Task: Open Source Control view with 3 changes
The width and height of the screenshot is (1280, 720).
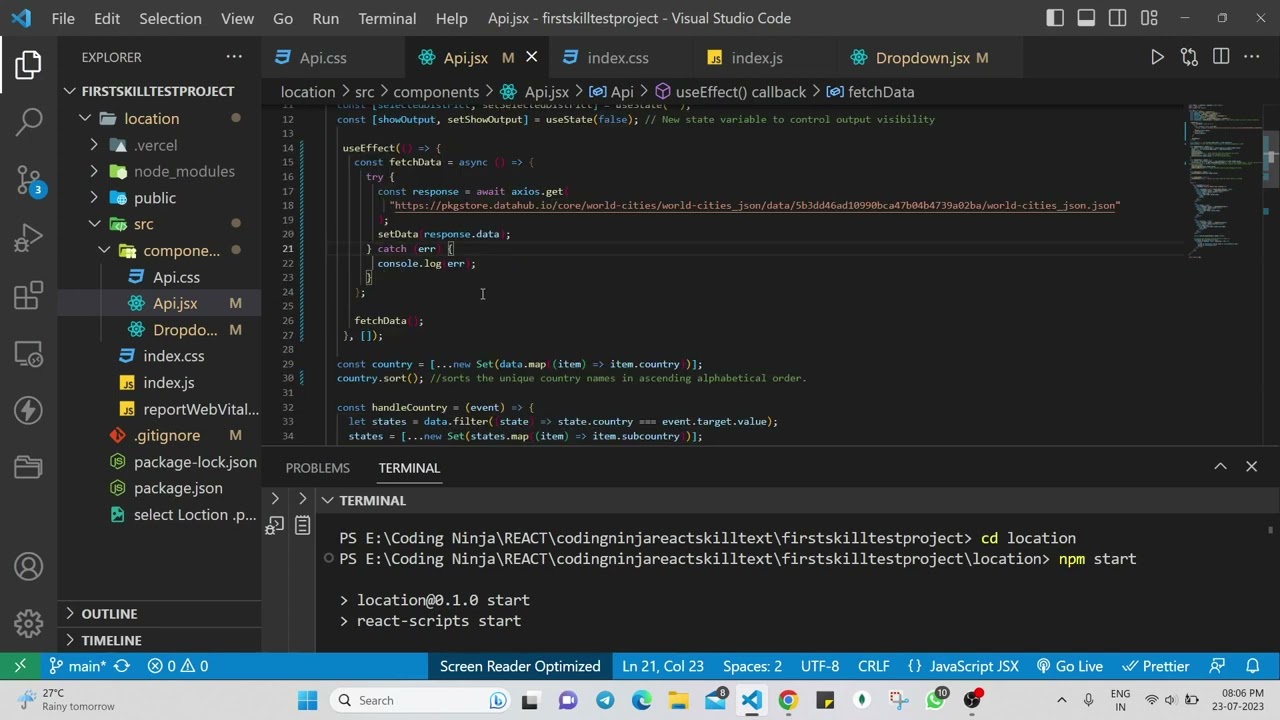Action: click(29, 180)
